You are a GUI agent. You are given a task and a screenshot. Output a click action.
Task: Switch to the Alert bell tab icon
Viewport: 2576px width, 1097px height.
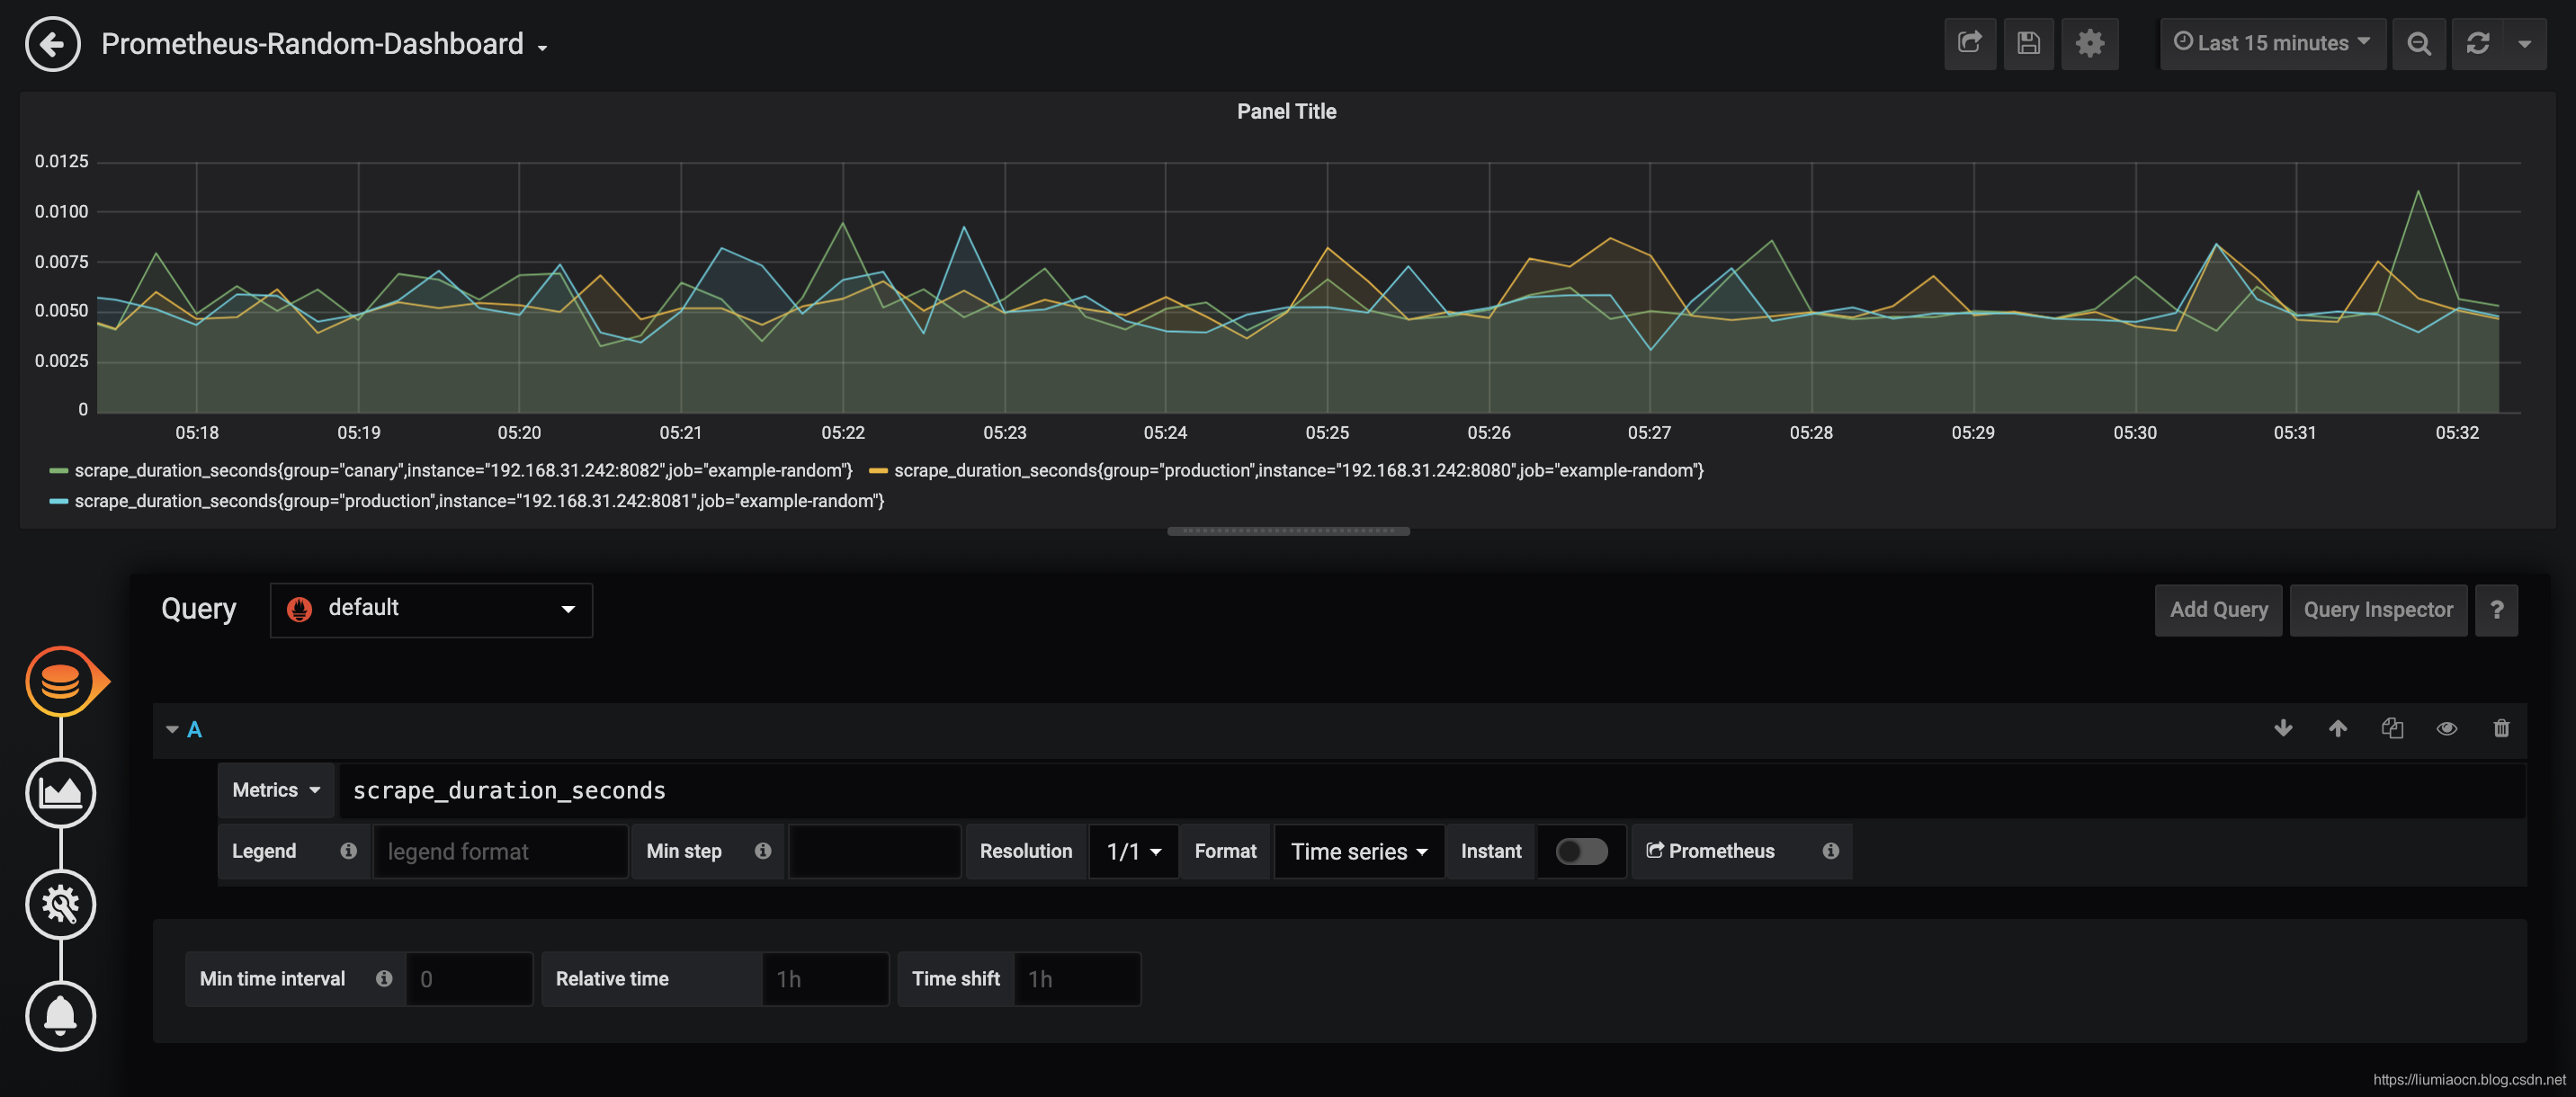[x=61, y=1016]
